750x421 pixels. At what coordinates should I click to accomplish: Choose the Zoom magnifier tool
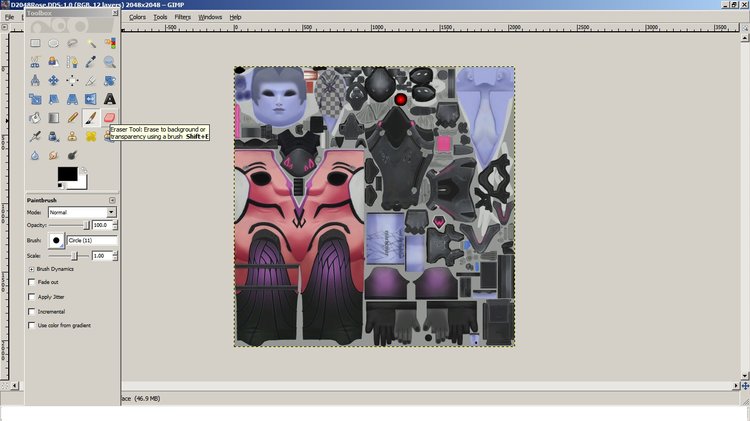coord(110,62)
